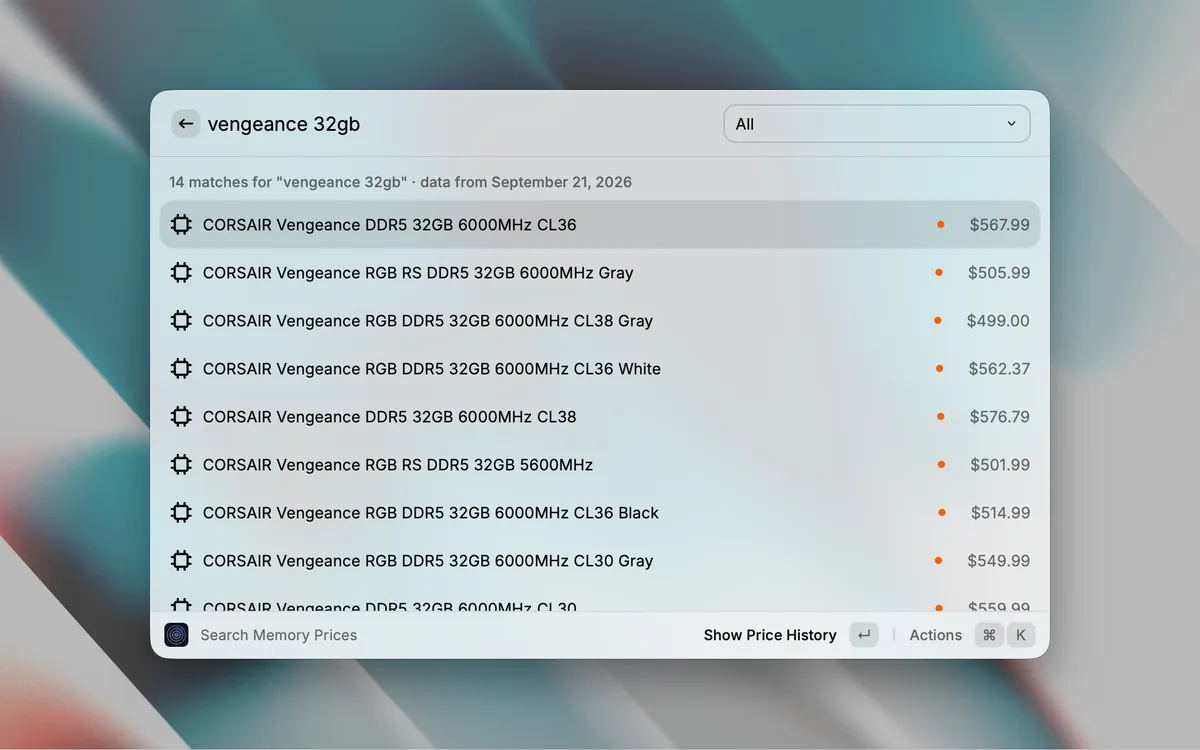Screen dimensions: 1200x750
Task: Click orange status dot beside $549.99
Action: [x=939, y=561]
